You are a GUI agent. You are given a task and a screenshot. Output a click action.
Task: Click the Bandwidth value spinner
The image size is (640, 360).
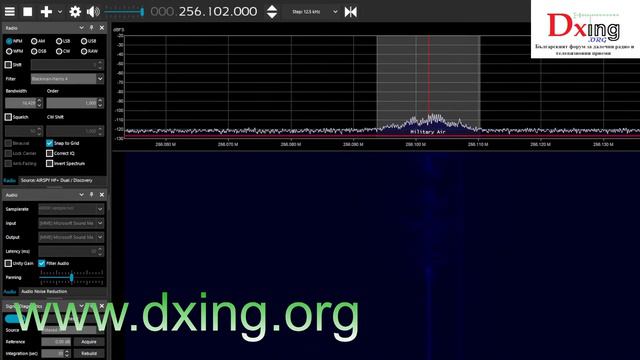(23, 103)
